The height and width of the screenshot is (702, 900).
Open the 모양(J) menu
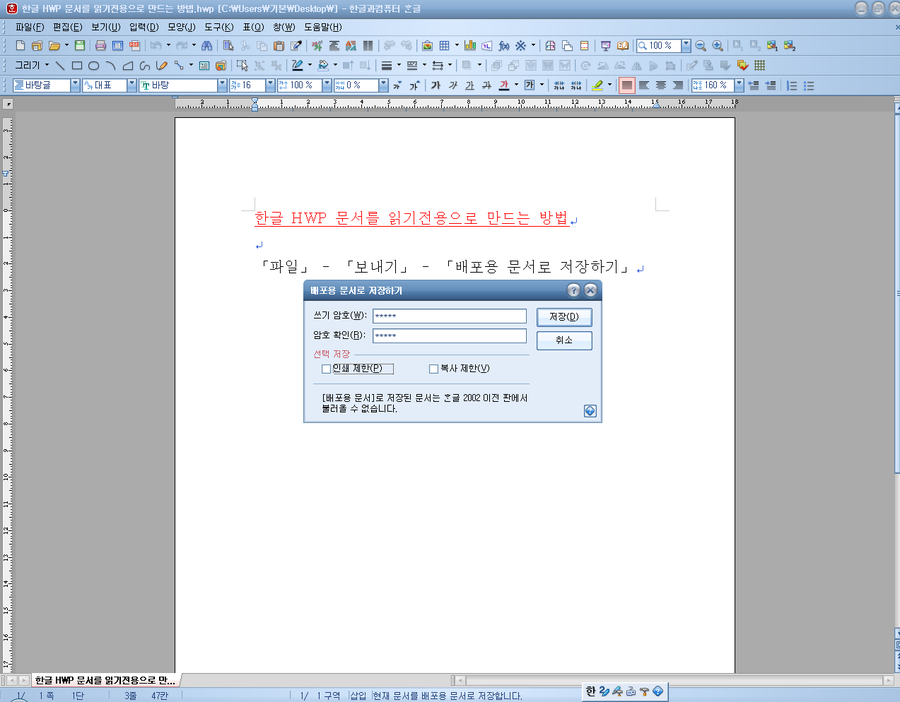coord(181,27)
